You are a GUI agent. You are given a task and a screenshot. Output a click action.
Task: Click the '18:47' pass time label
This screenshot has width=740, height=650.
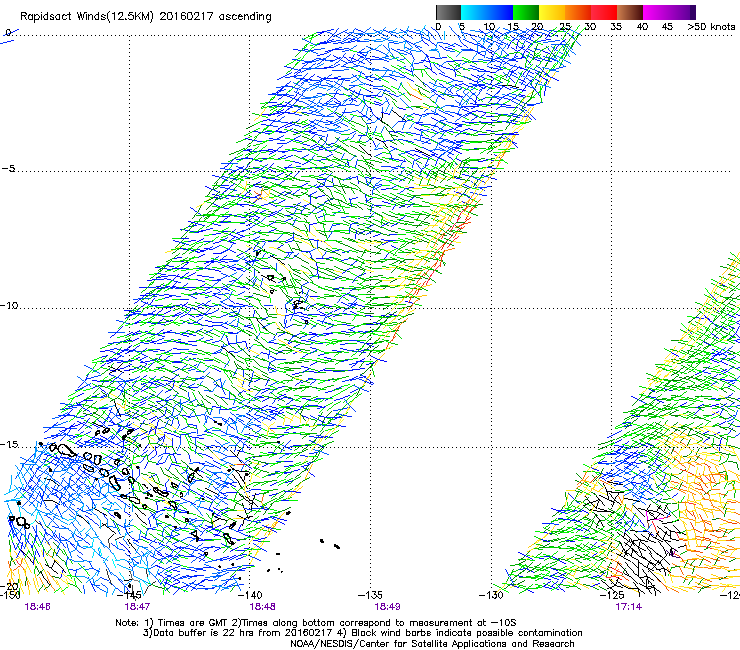click(137, 607)
